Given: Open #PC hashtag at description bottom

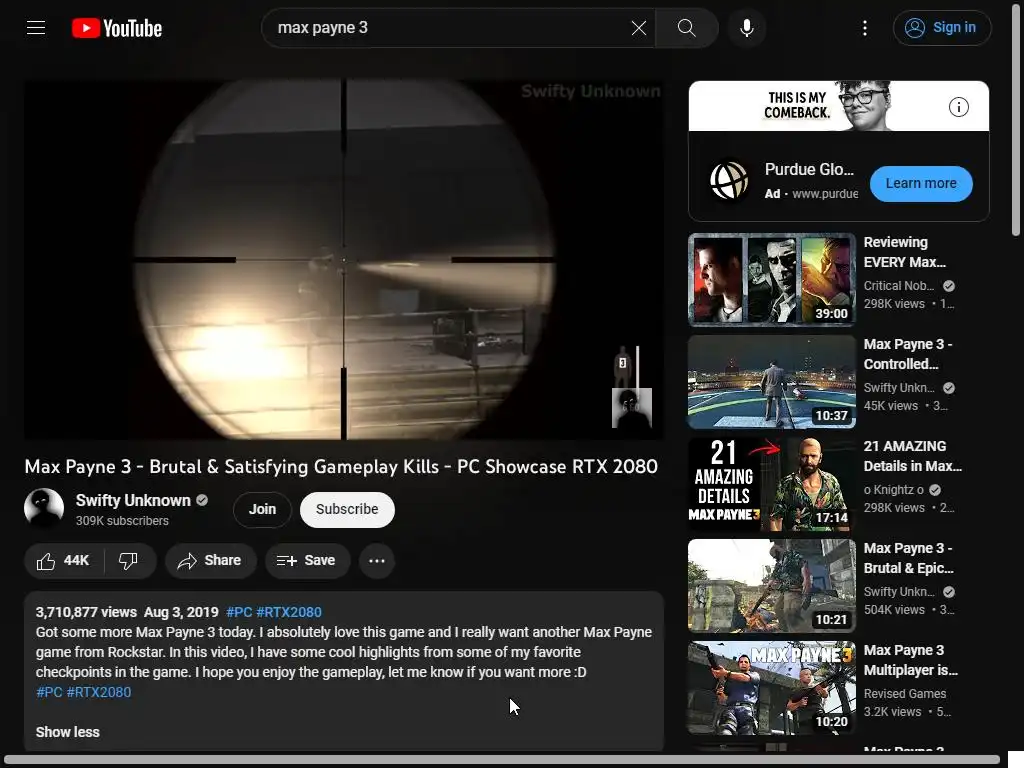Looking at the screenshot, I should coord(49,692).
